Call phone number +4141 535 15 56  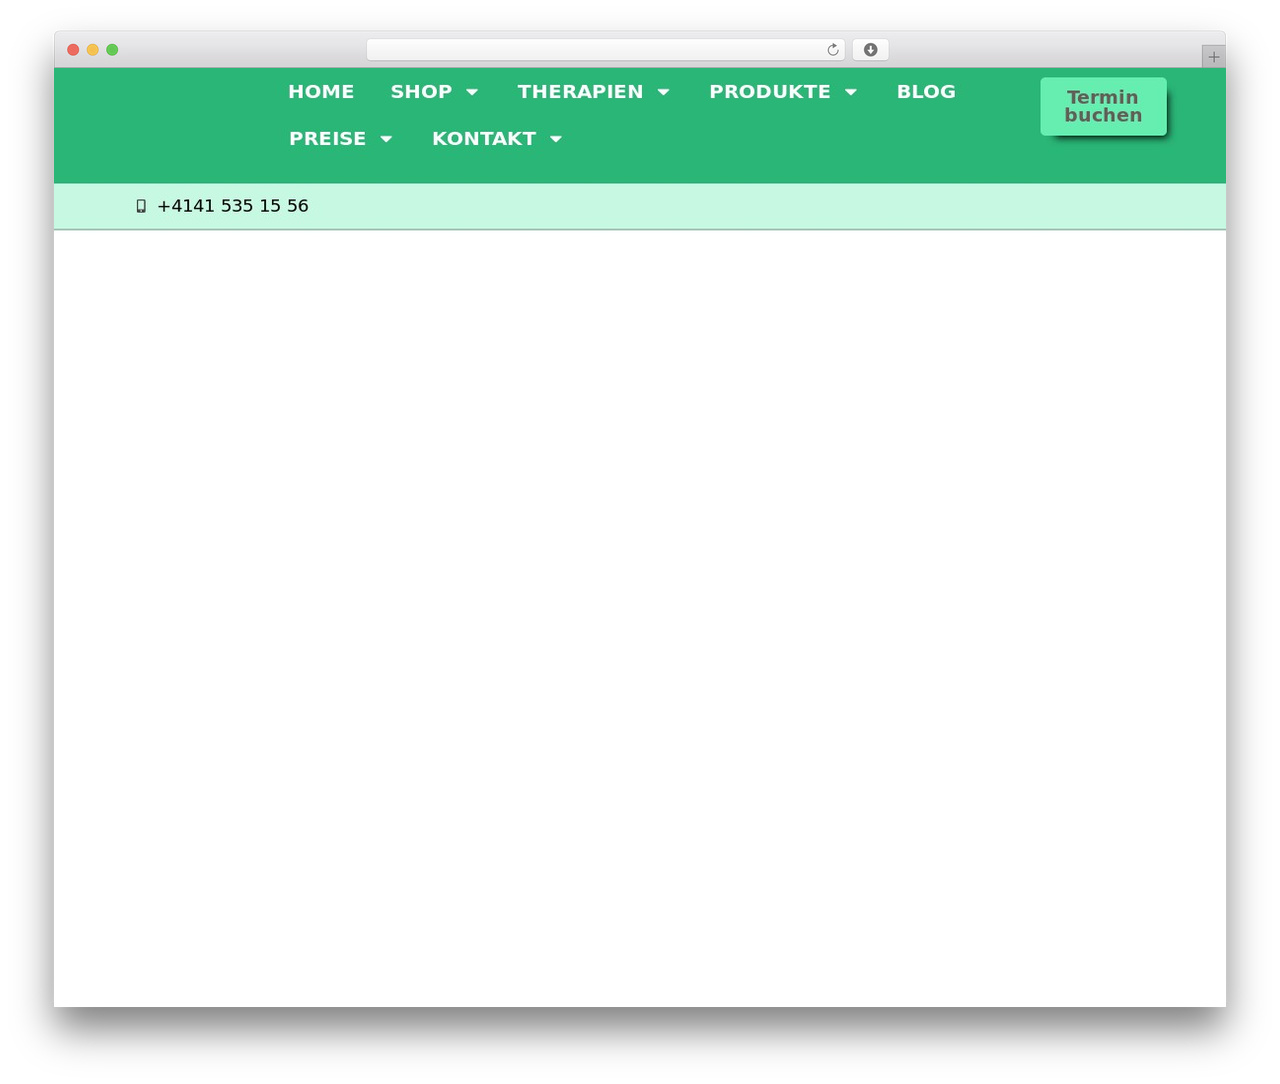(x=233, y=206)
